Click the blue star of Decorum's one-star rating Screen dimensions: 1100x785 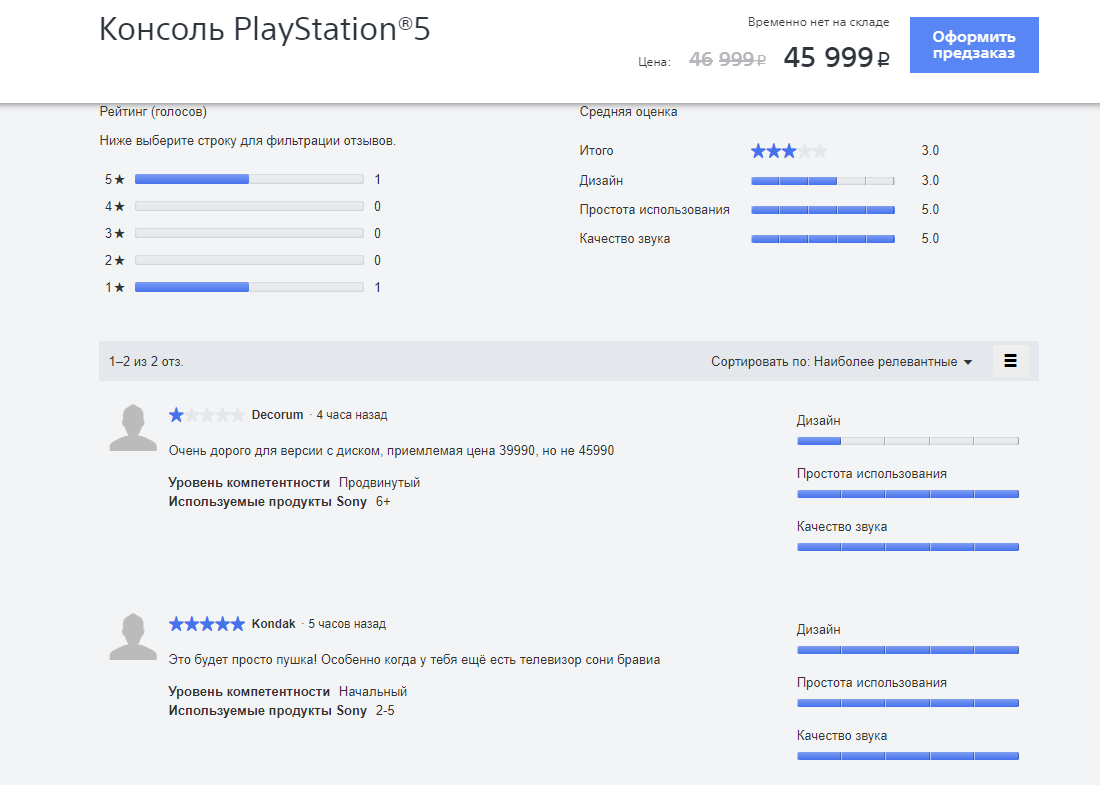tap(174, 414)
